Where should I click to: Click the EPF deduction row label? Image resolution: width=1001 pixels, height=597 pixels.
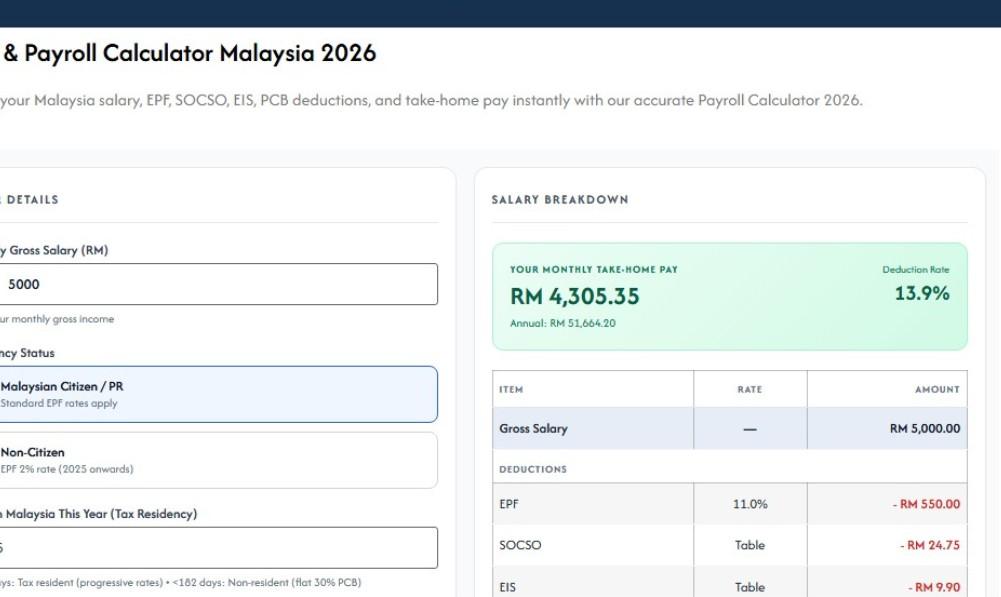click(x=509, y=504)
